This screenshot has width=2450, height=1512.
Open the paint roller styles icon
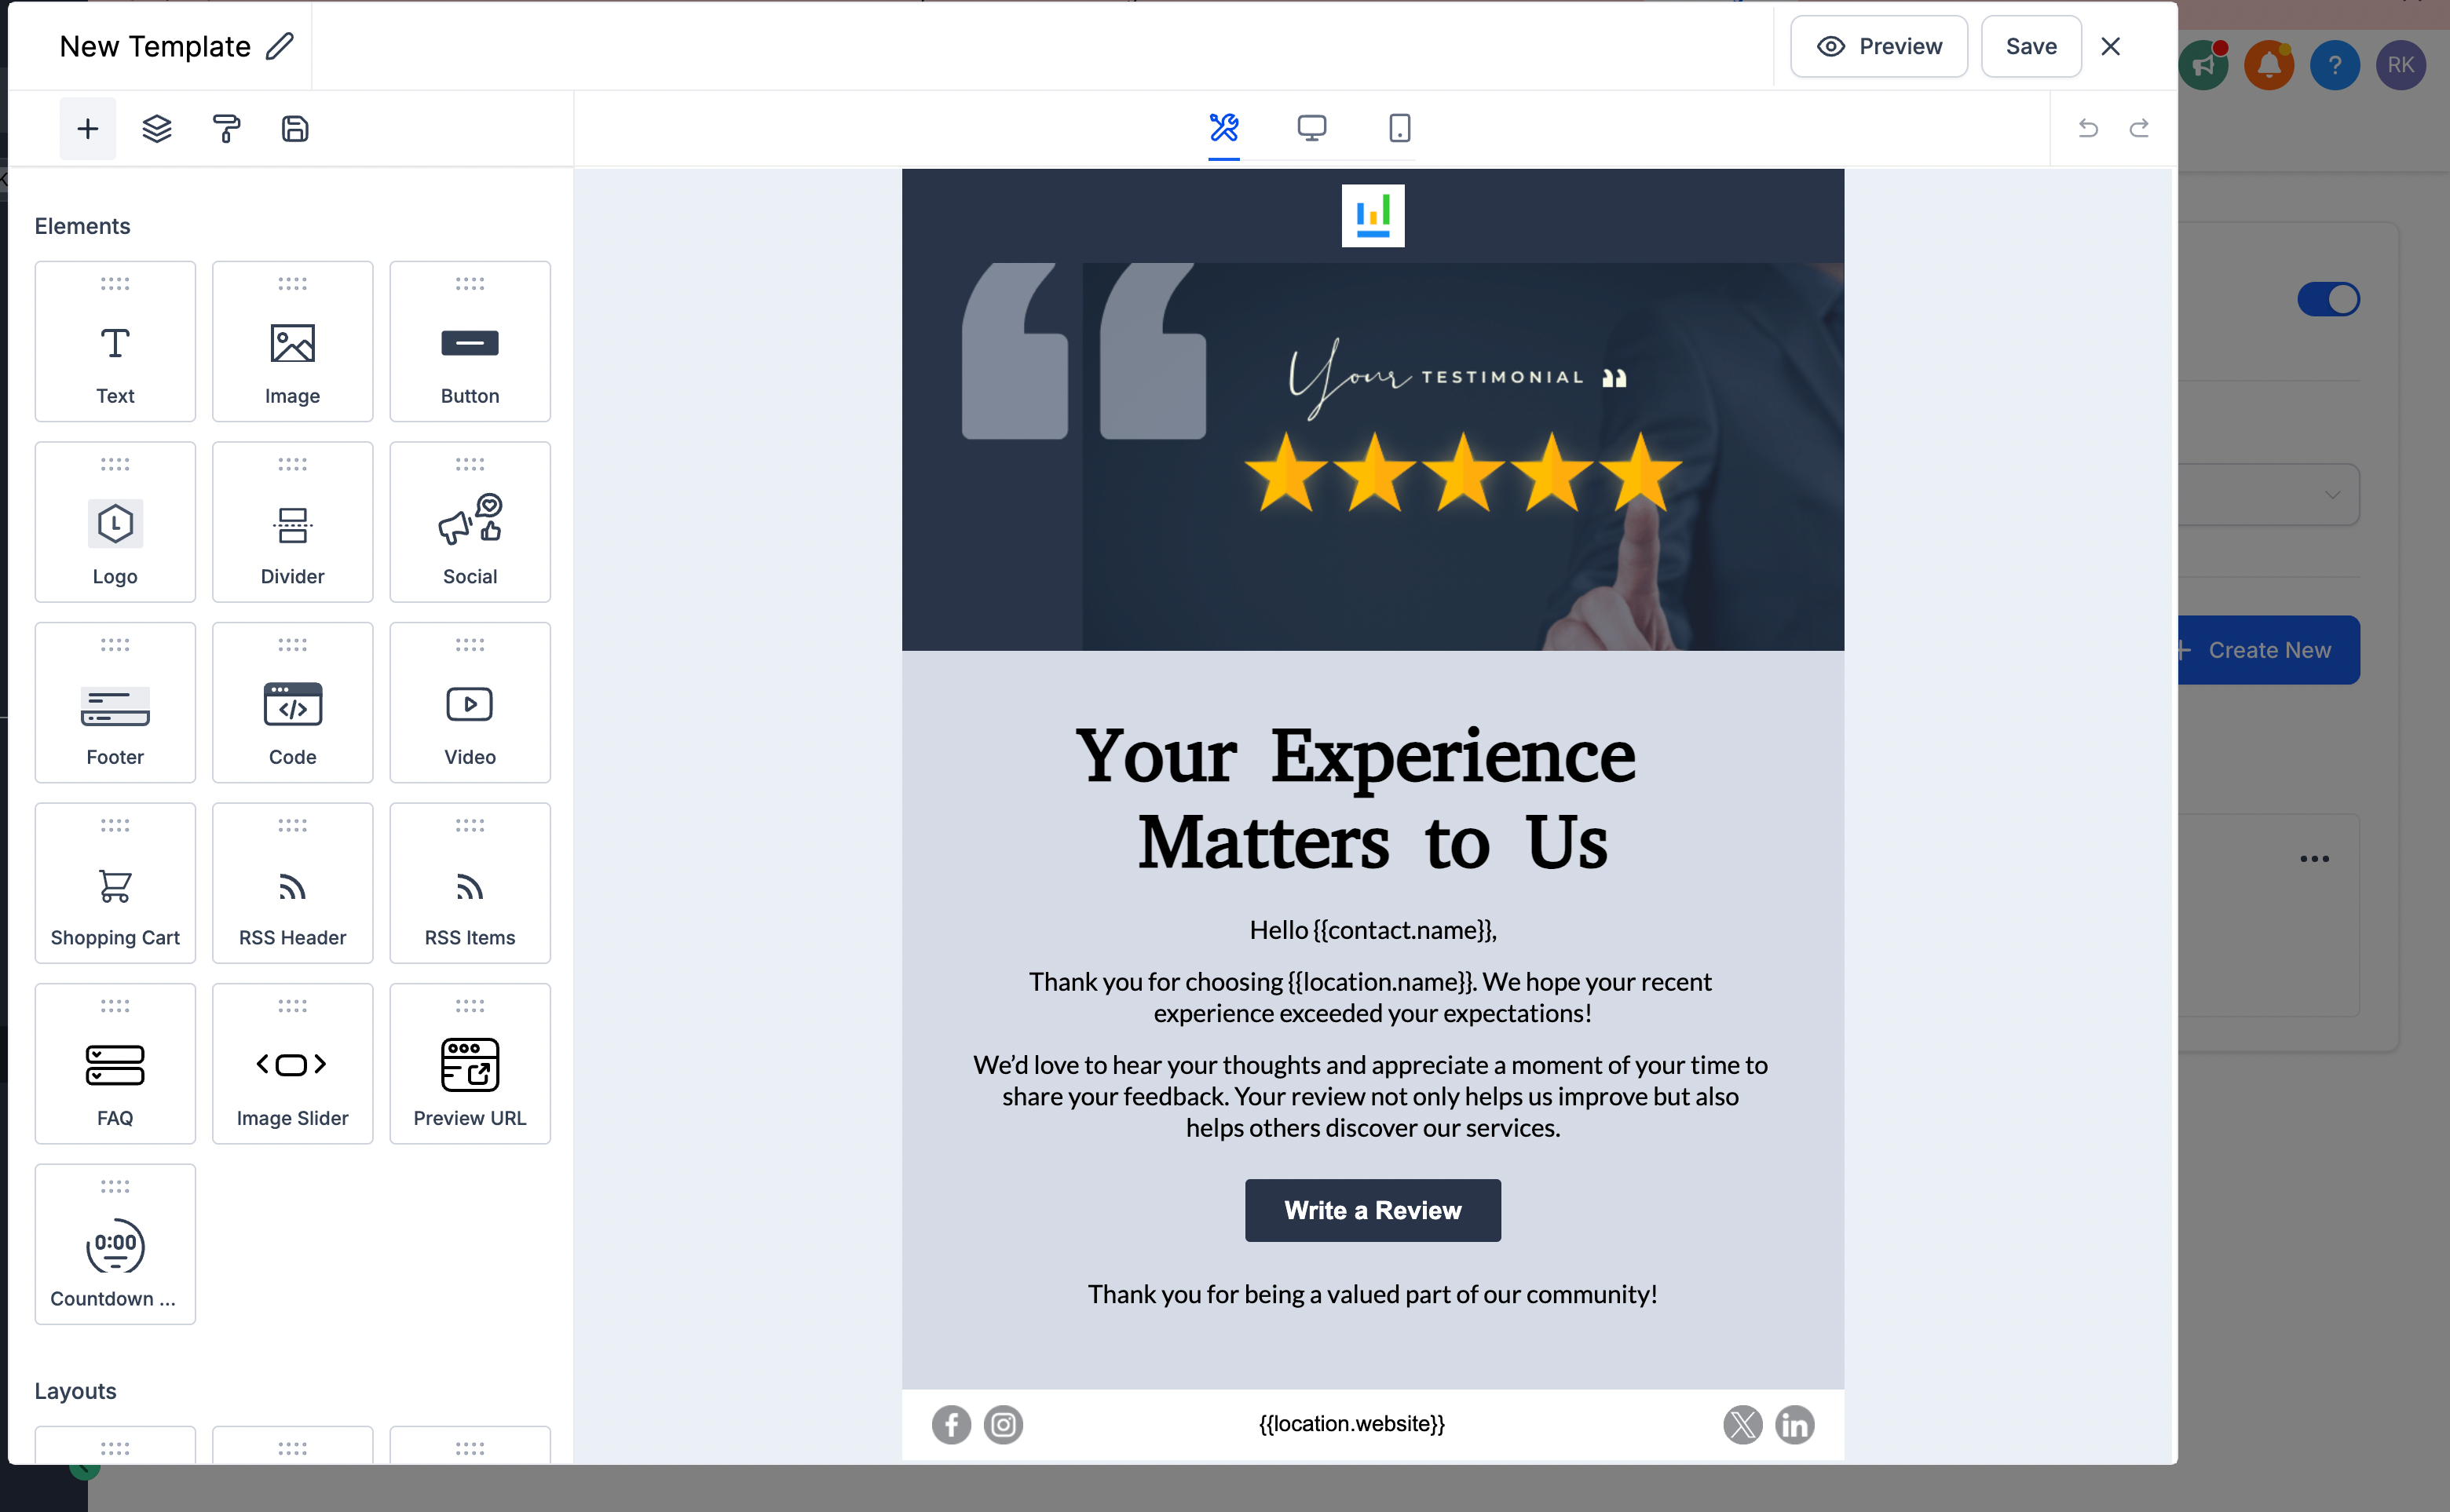click(x=226, y=128)
